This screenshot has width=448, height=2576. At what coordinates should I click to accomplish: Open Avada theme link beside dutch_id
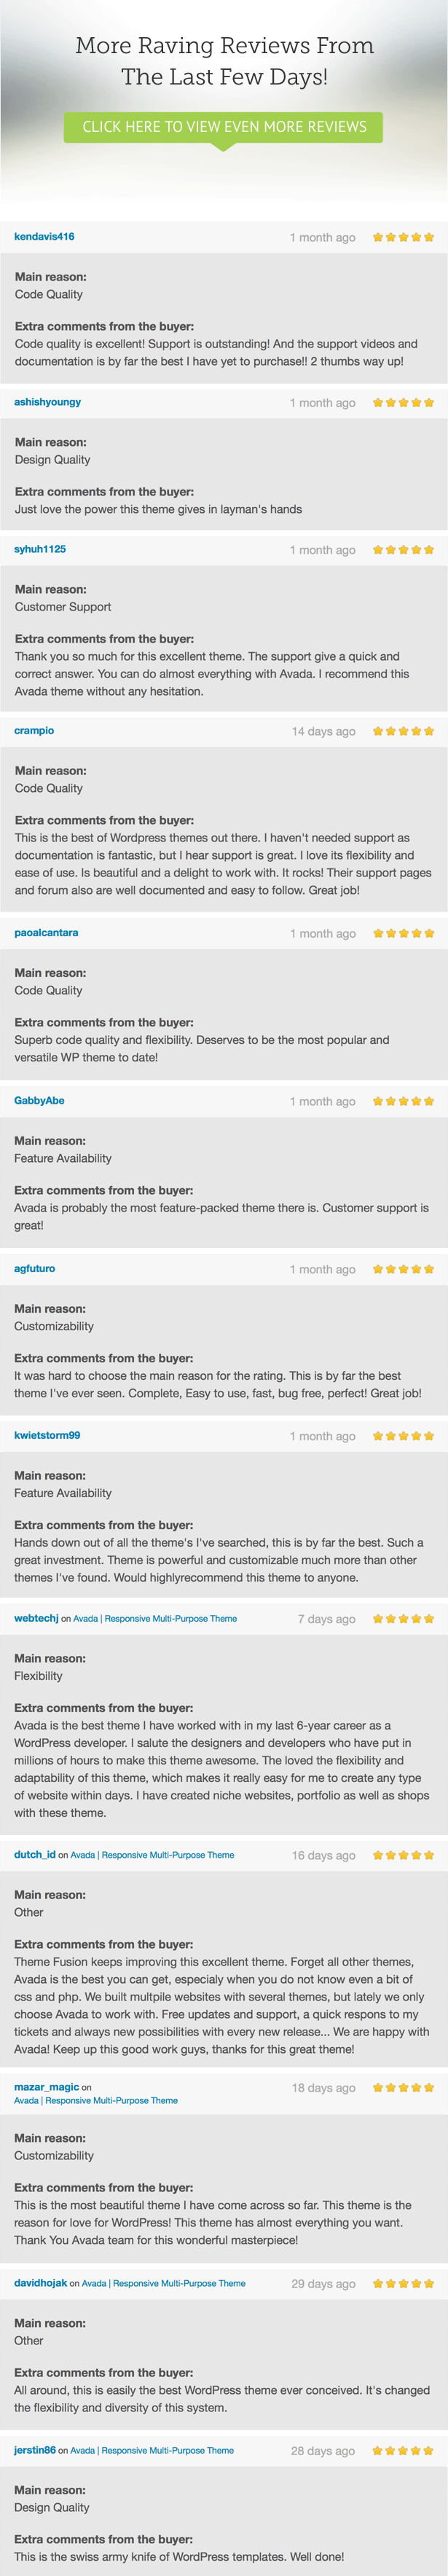152,1855
